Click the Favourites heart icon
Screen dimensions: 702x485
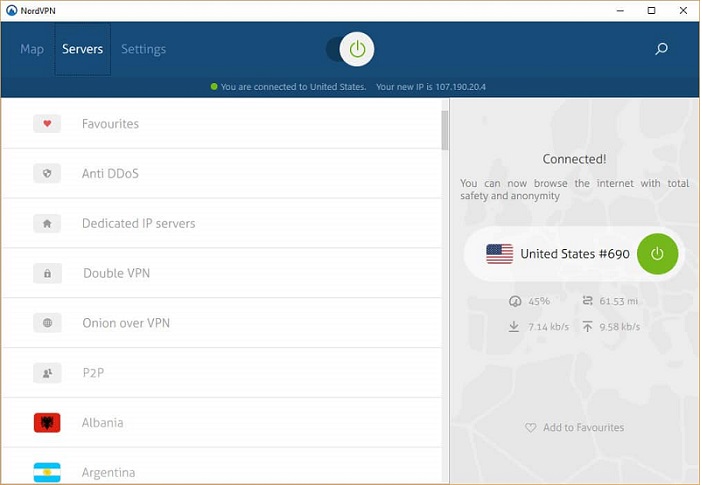click(47, 124)
